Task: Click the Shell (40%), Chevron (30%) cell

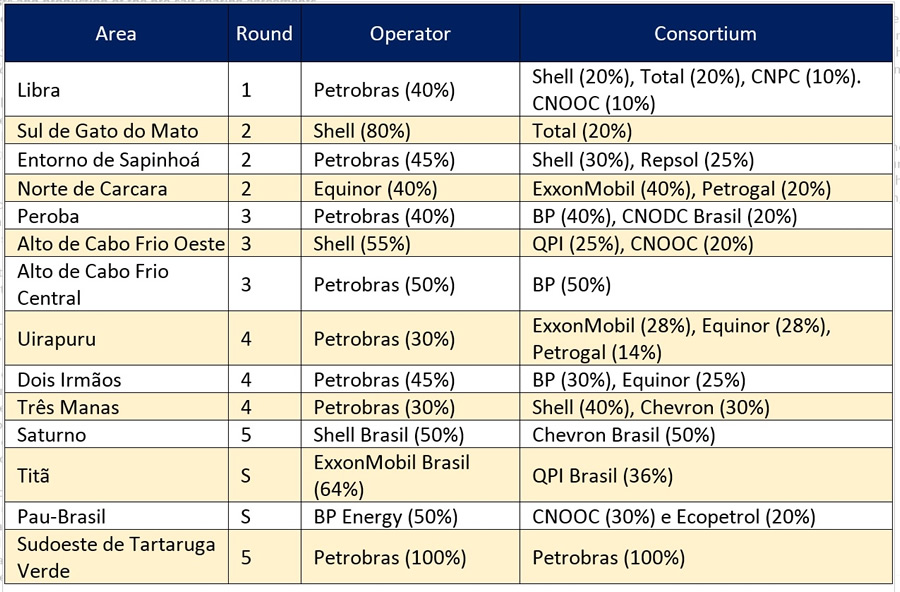Action: click(x=706, y=407)
